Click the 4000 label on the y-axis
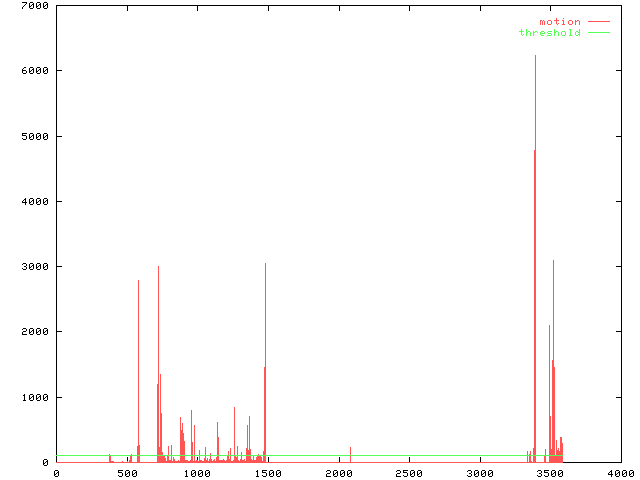Viewport: 640px width, 480px height. pyautogui.click(x=35, y=201)
